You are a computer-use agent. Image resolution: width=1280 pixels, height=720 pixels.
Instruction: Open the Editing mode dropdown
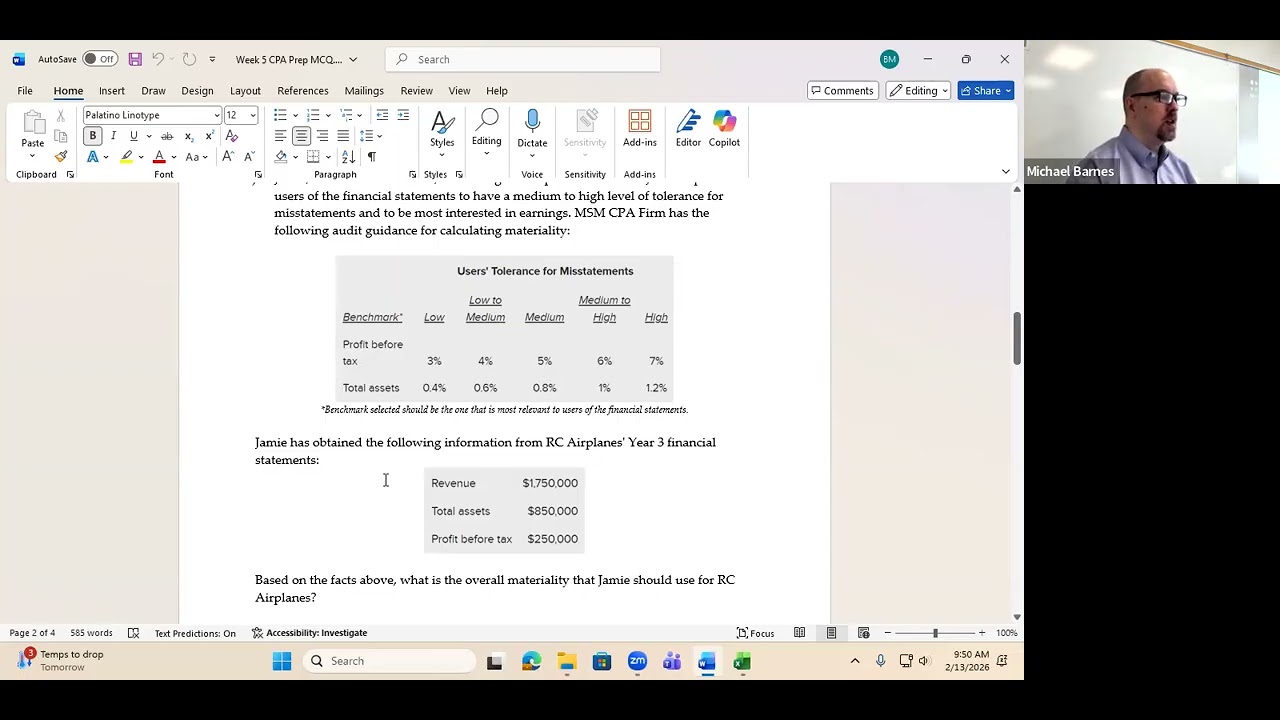point(919,91)
